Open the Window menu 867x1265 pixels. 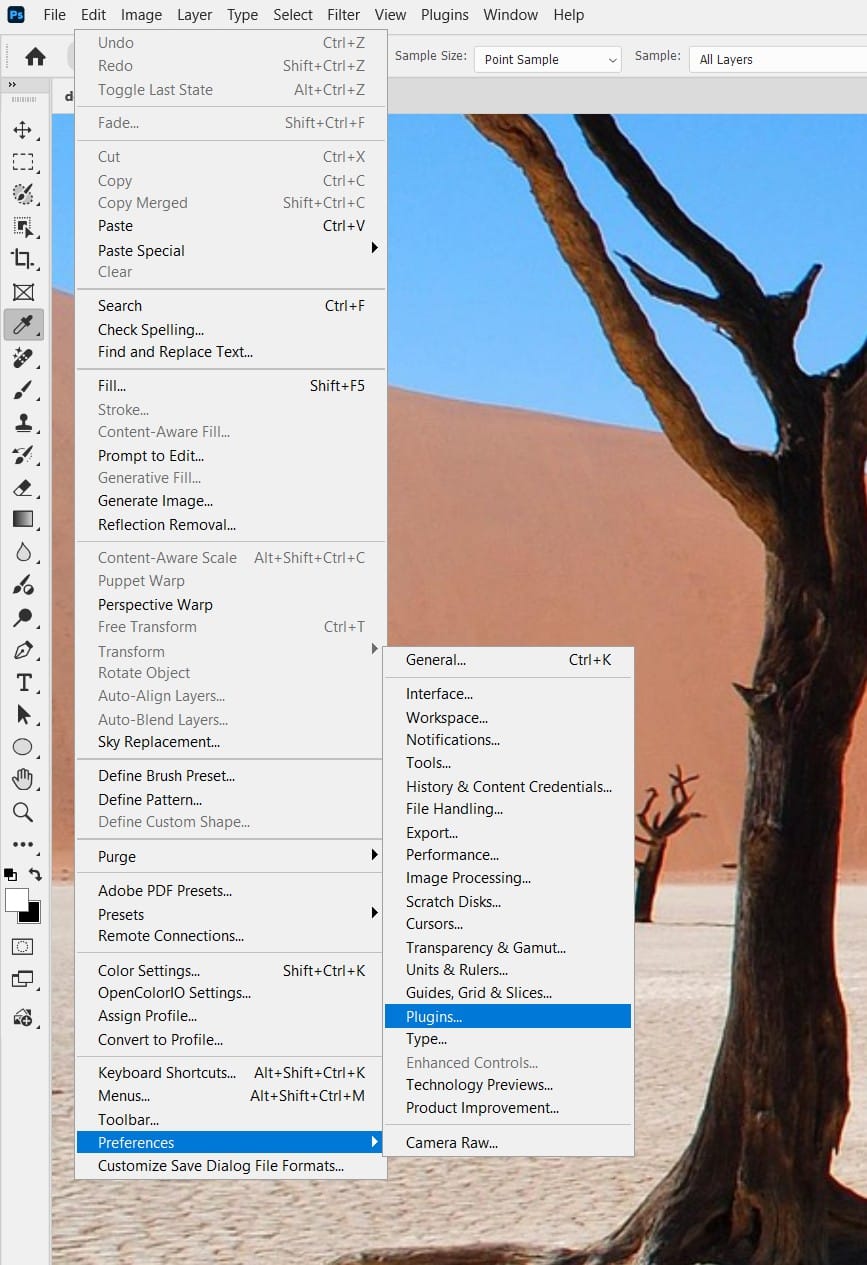(510, 15)
